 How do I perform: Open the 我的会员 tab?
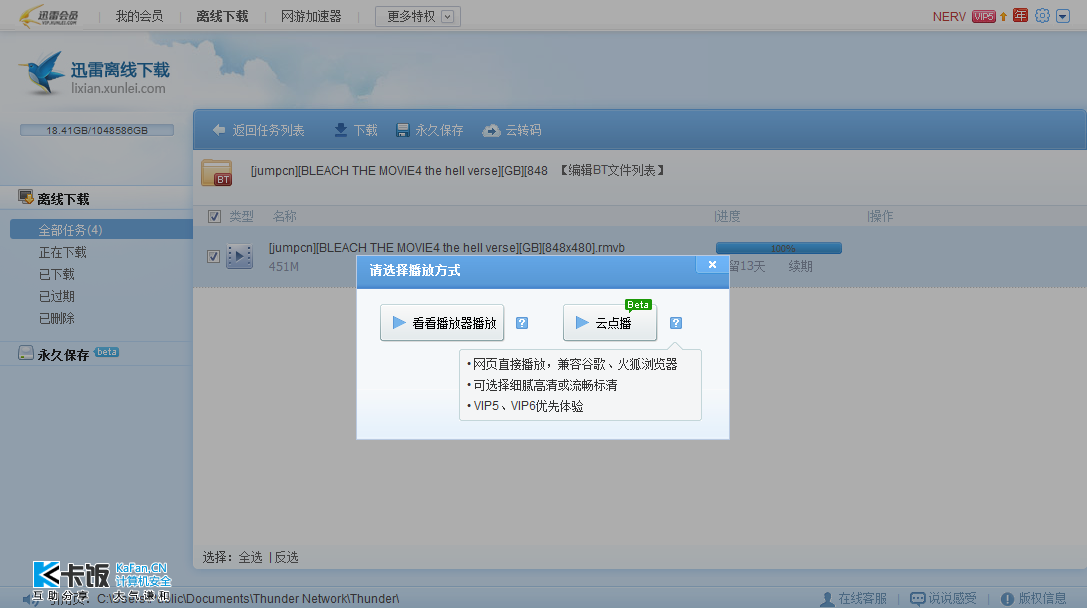click(x=139, y=16)
